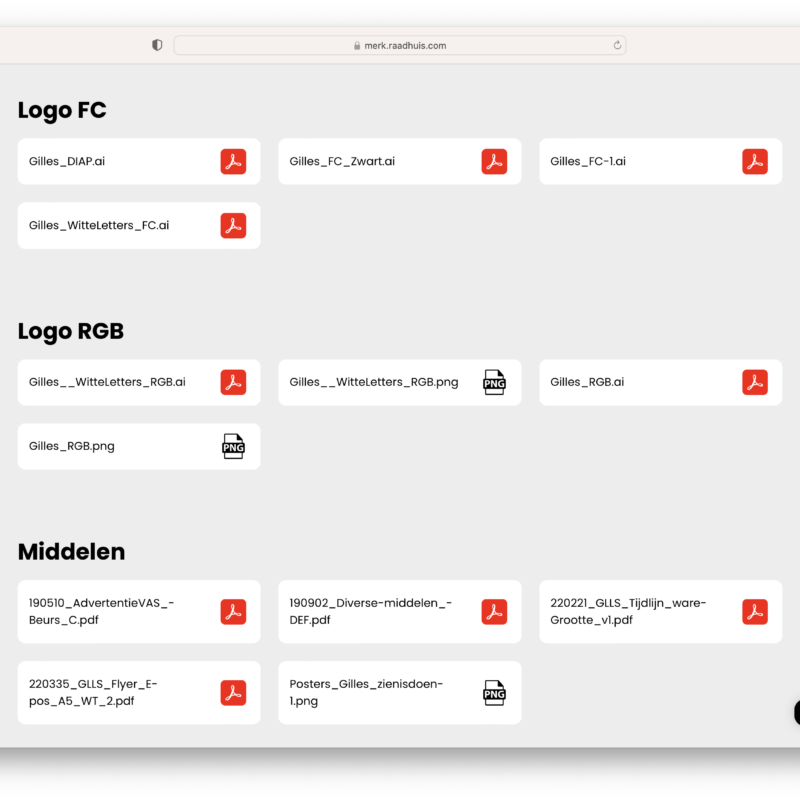Click the PDF icon on Gilles_RGB.ai card
800x800 pixels.
pos(755,382)
